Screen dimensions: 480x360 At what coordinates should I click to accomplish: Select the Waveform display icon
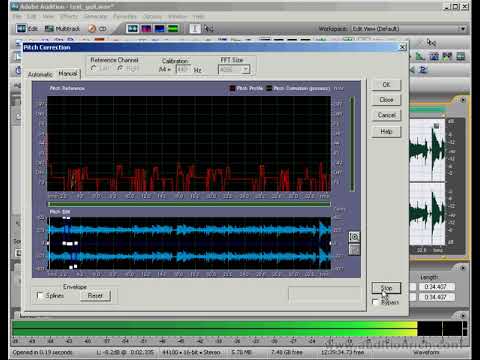point(132,29)
